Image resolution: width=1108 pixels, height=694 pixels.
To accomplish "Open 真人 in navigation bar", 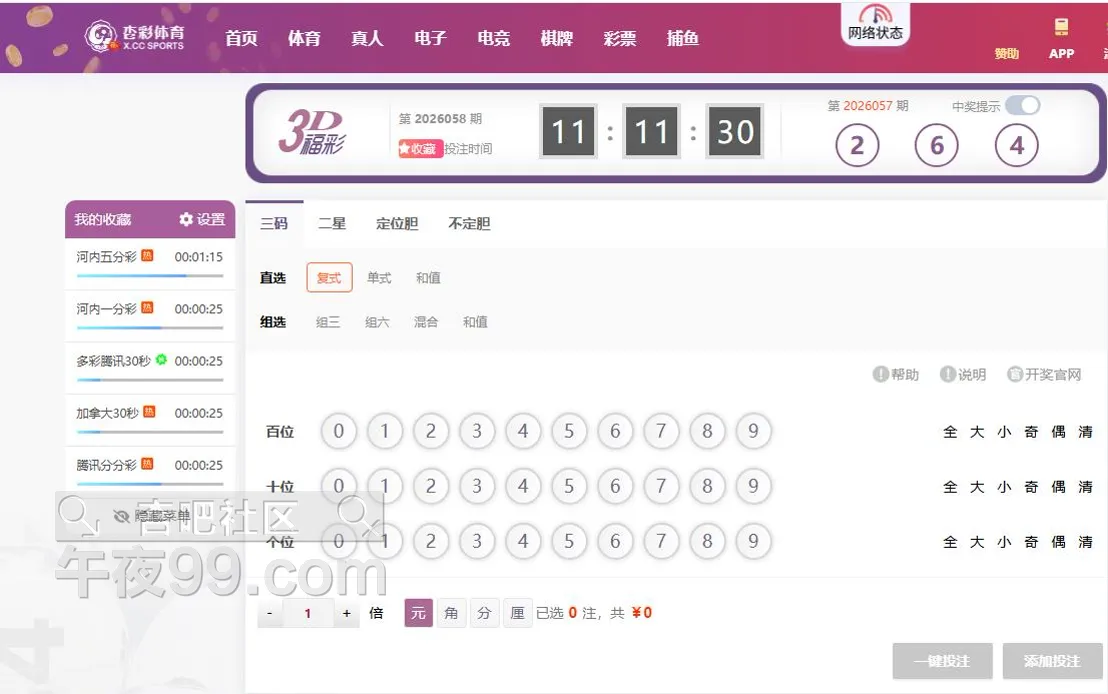I will 367,38.
